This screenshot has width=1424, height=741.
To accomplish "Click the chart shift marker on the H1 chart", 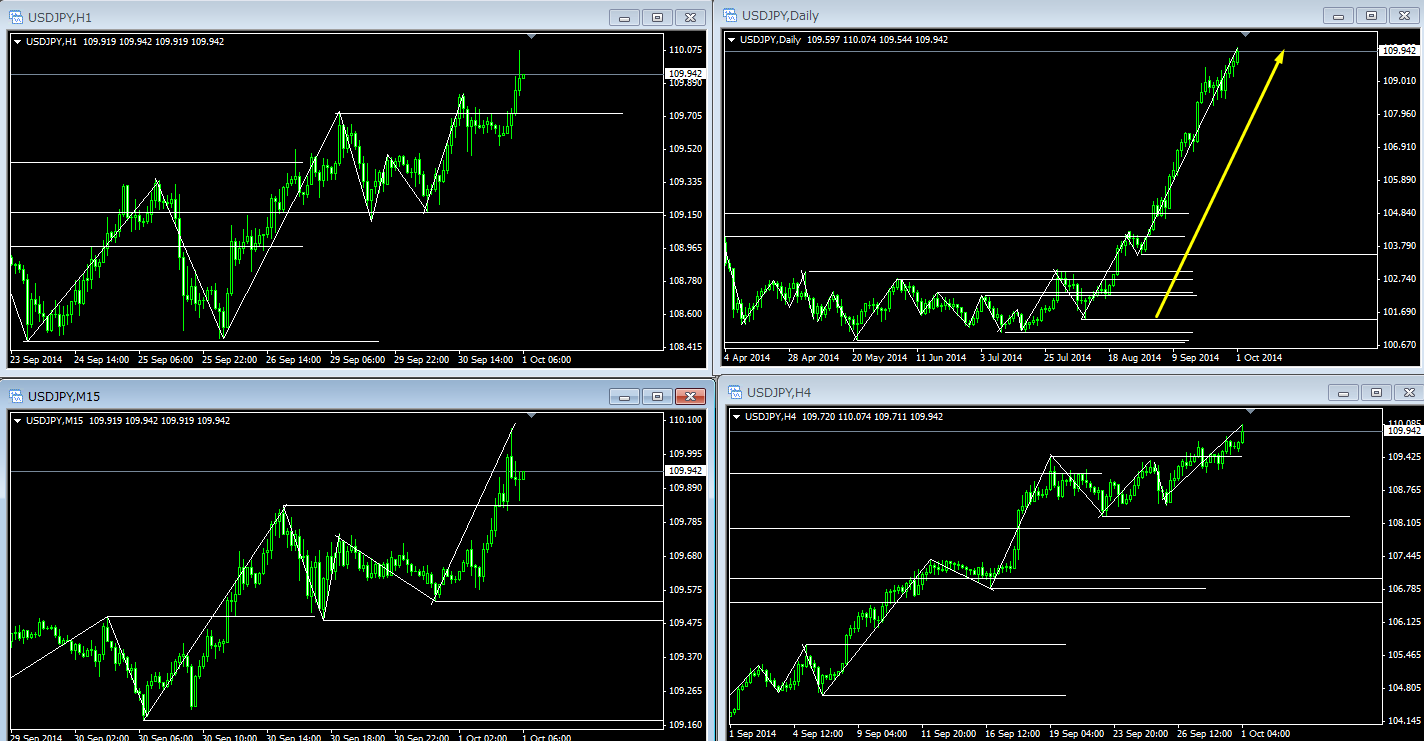I will (x=532, y=37).
